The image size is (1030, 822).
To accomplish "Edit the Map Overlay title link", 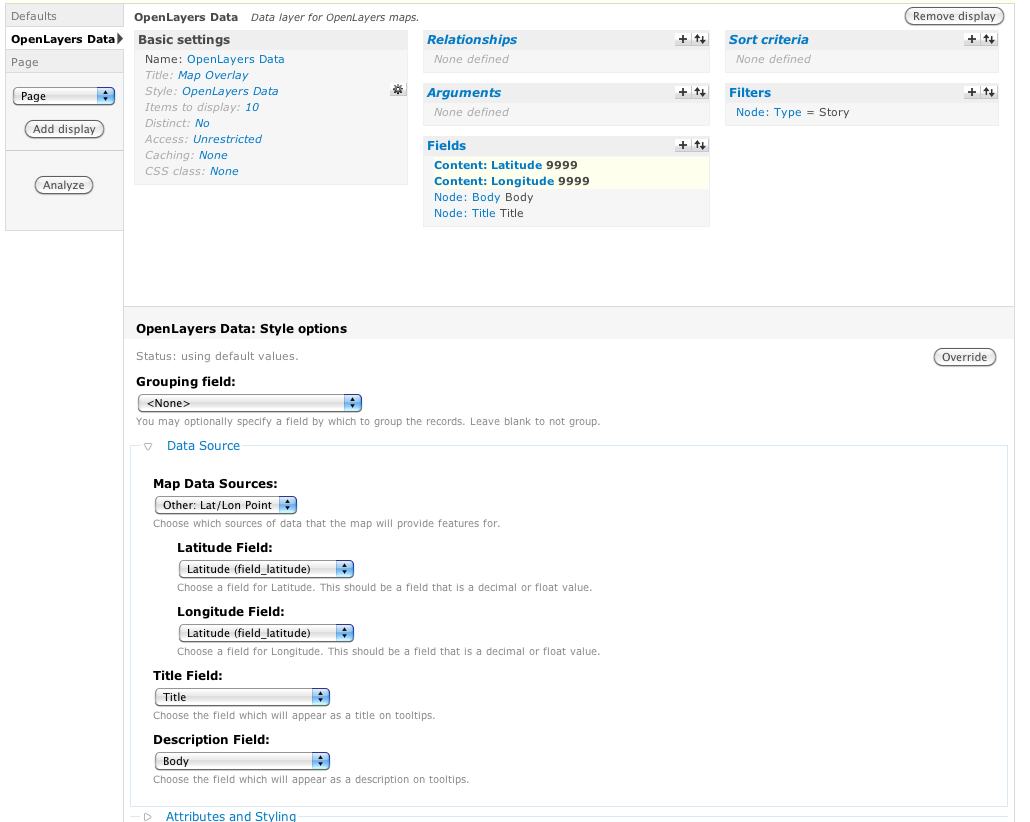I will click(213, 75).
